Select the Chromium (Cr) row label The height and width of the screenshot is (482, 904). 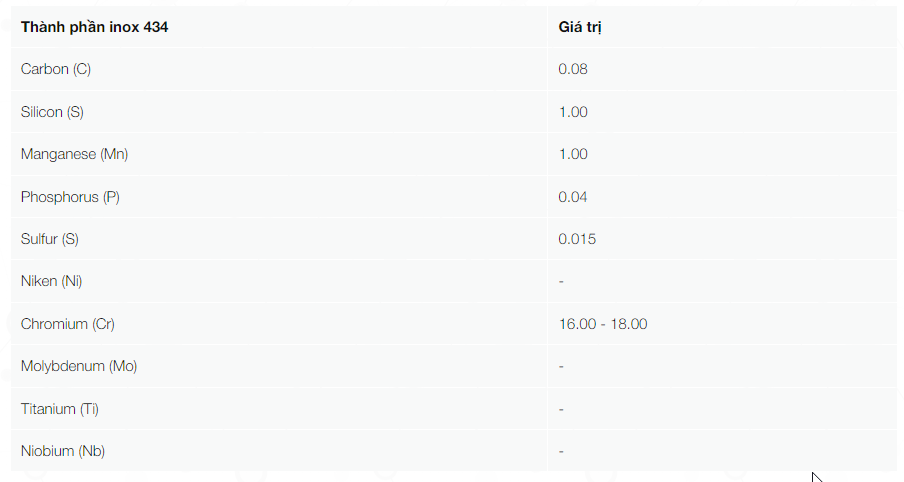tap(67, 324)
